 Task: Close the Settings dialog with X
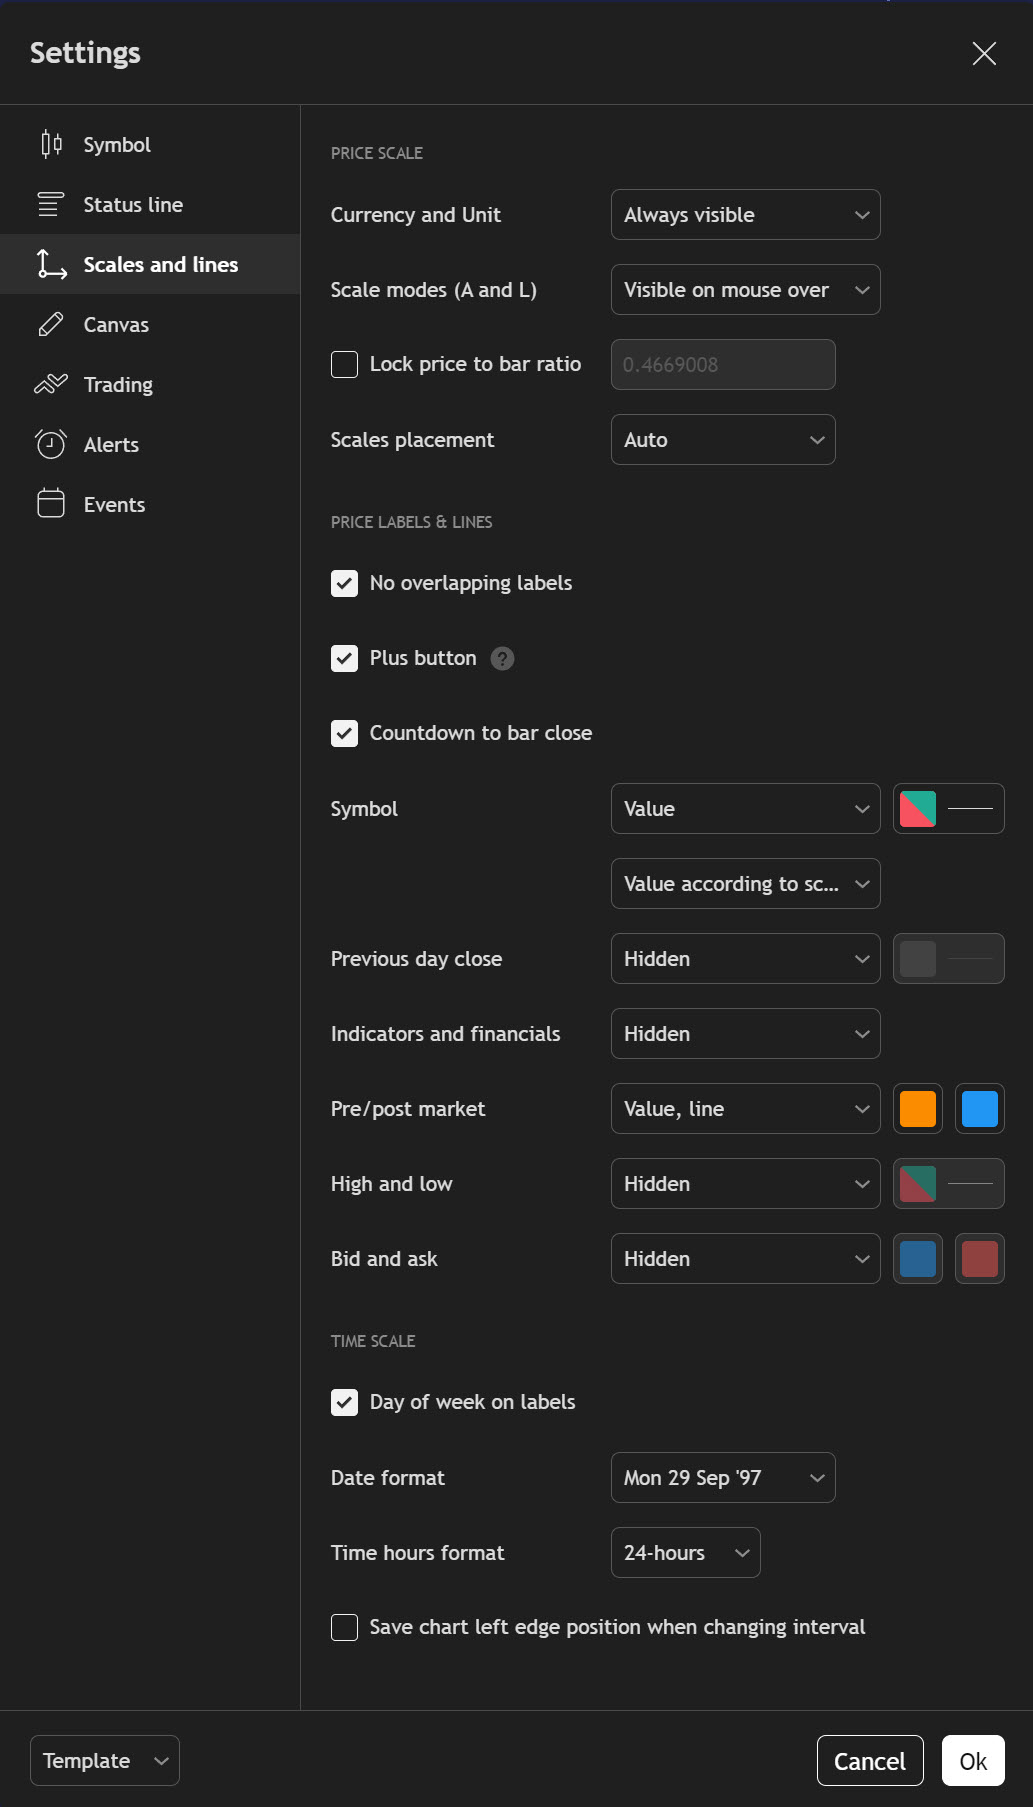click(x=984, y=54)
